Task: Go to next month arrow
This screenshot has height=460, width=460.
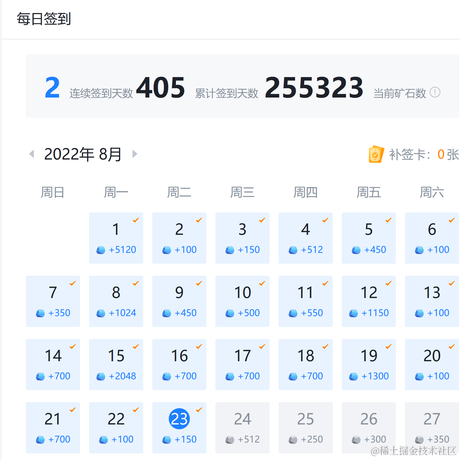Action: pos(134,154)
